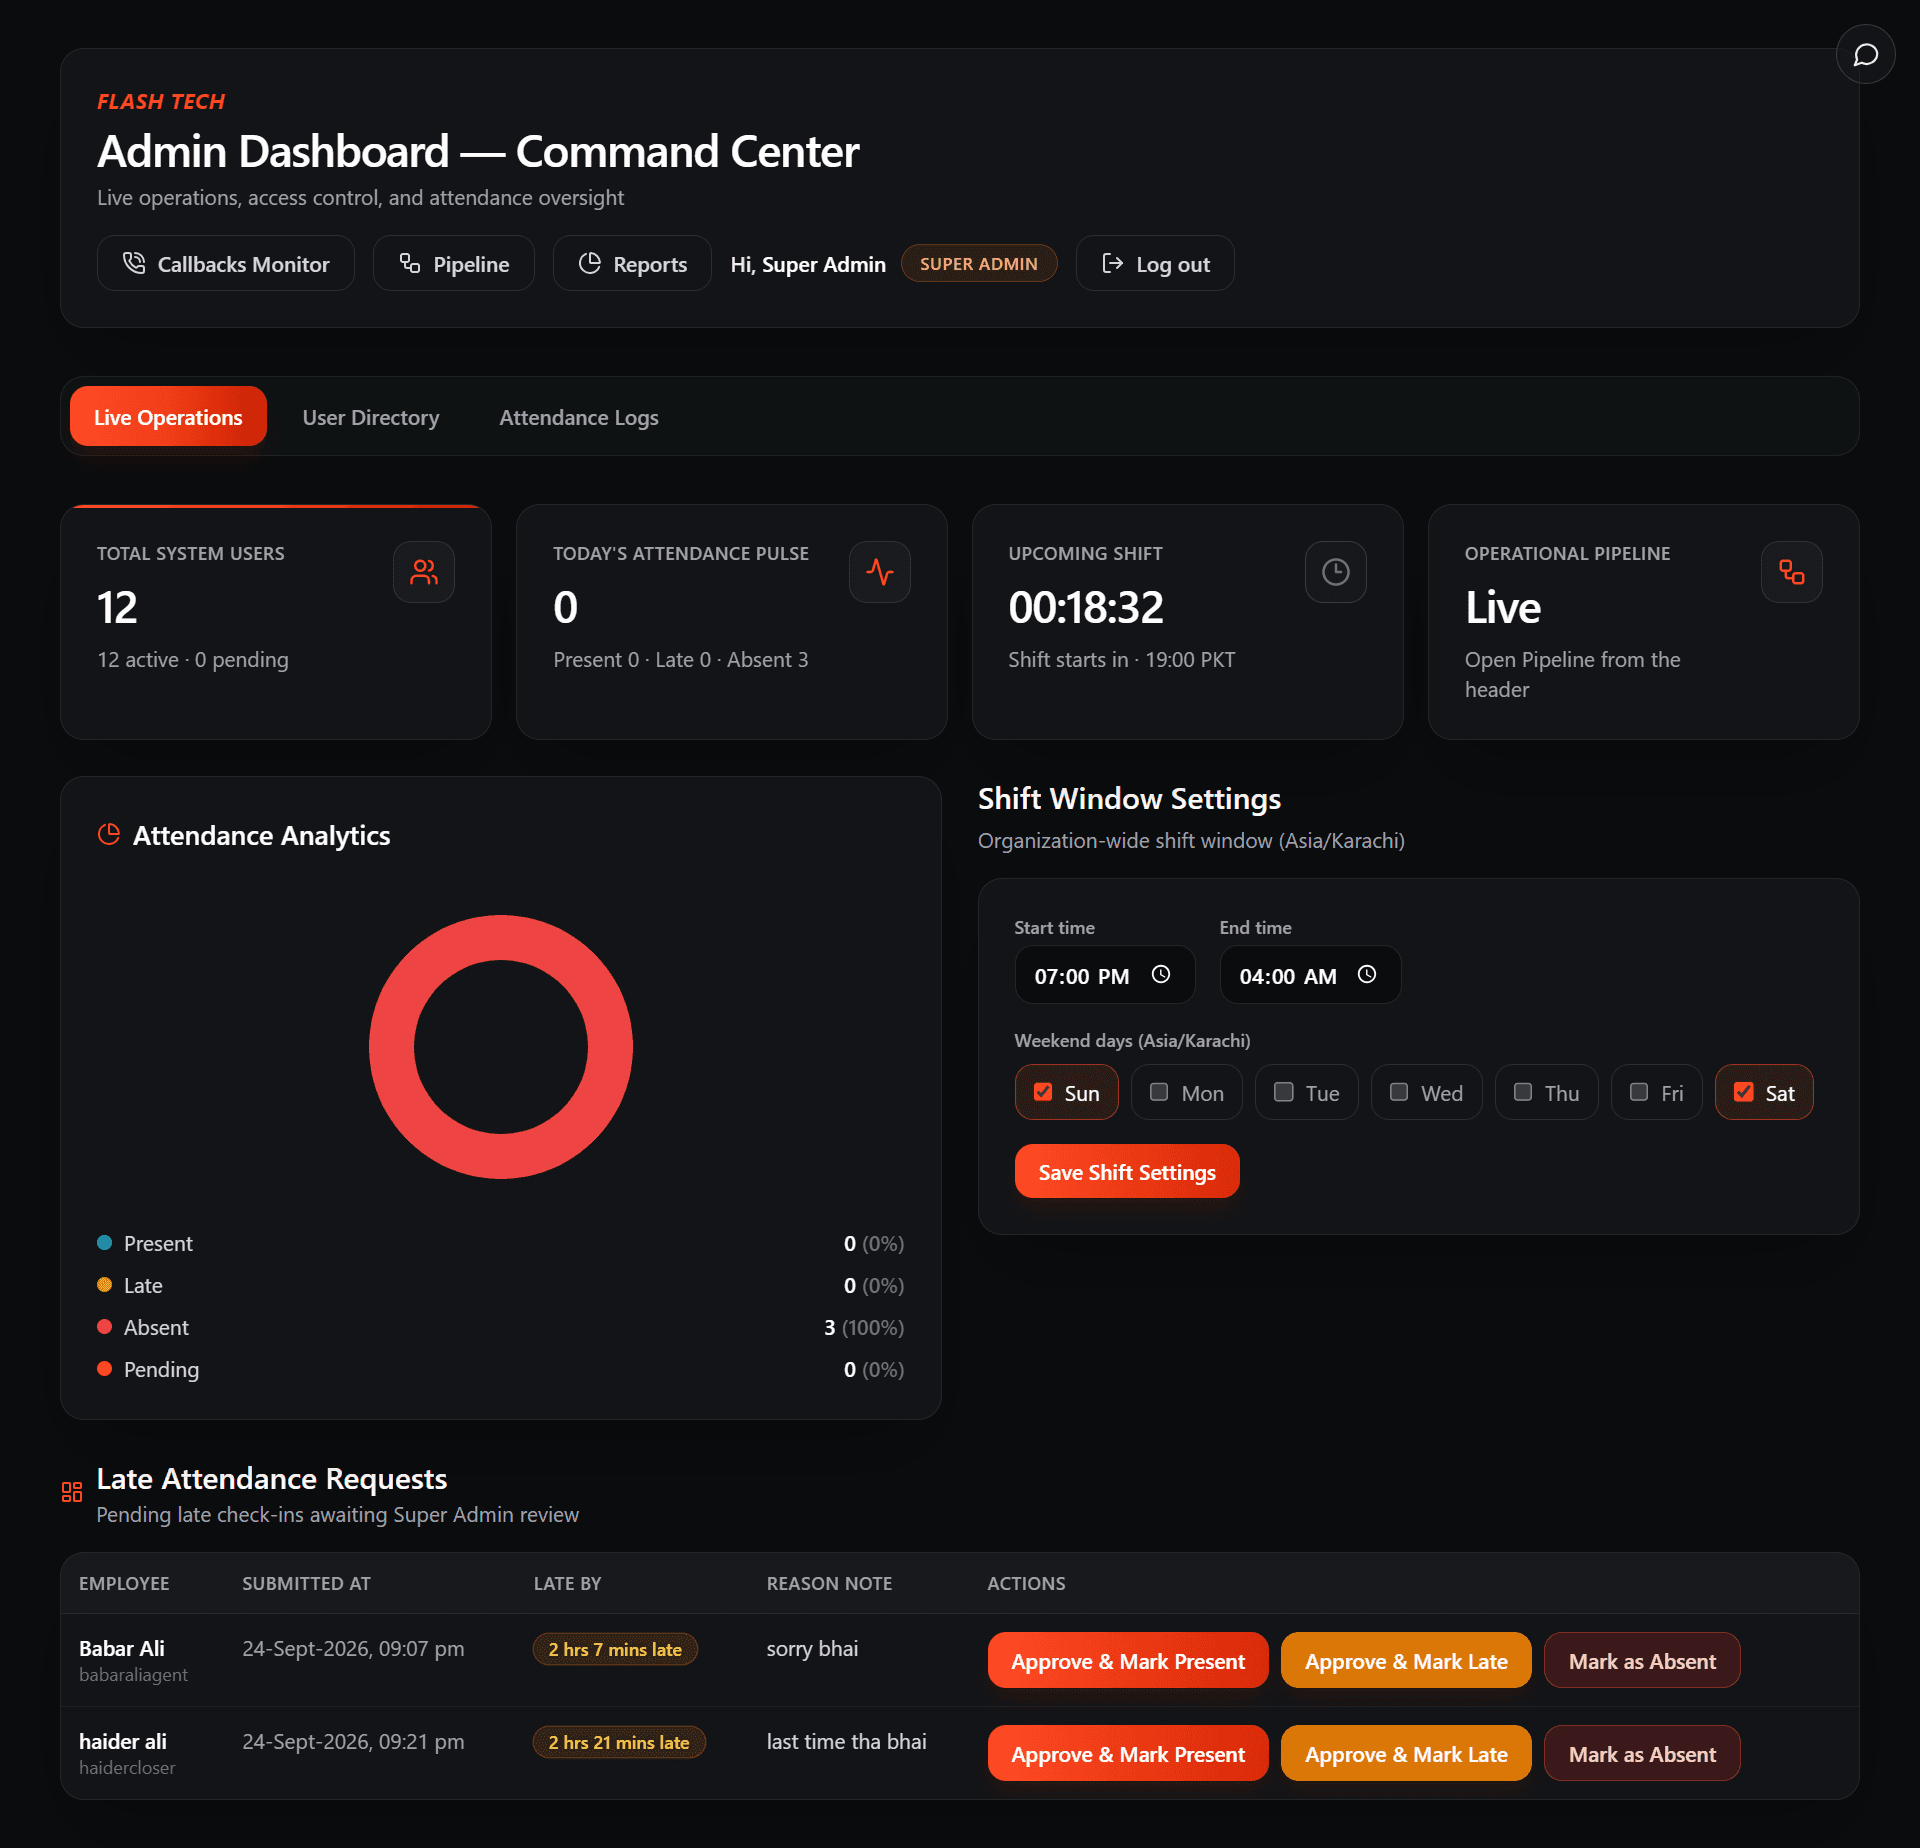
Task: Approve & Mark Late for Babar Ali
Action: pos(1406,1661)
